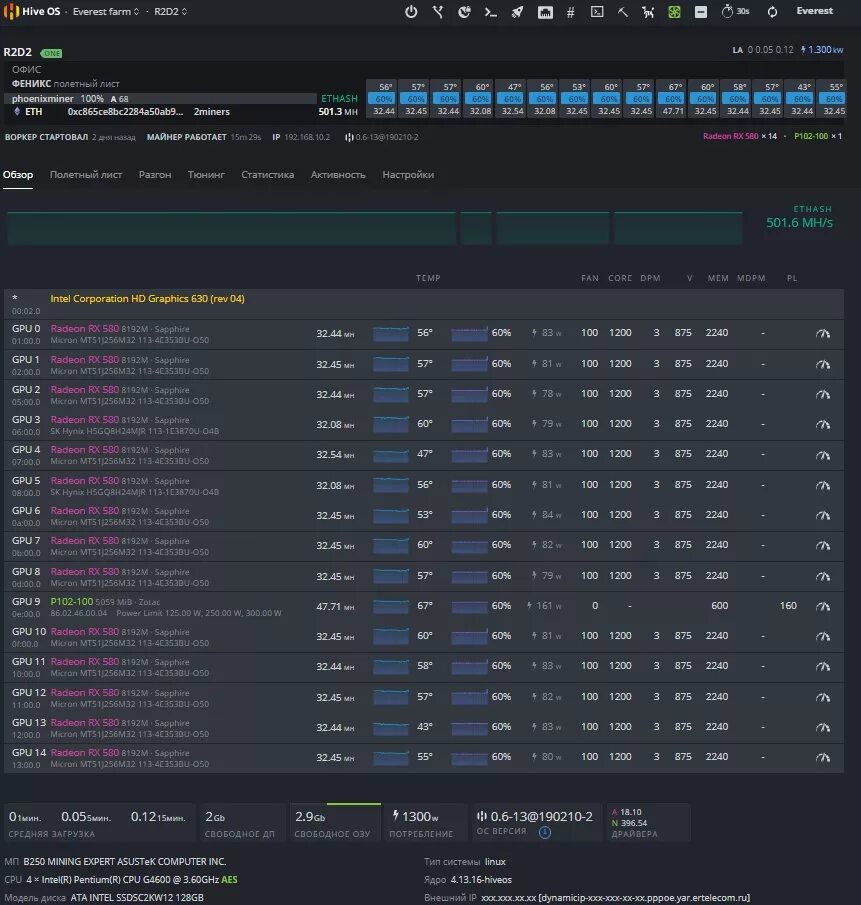Click the phoenixminer miner name
The width and height of the screenshot is (861, 905).
(43, 99)
